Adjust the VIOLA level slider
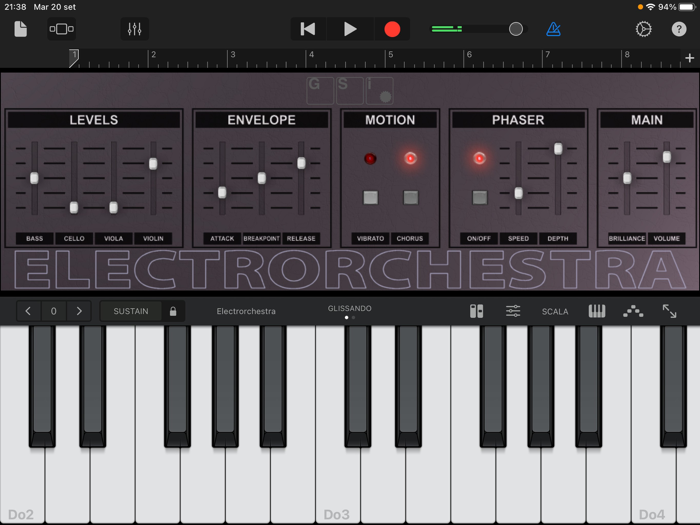Screen dimensions: 700x525 coord(113,208)
